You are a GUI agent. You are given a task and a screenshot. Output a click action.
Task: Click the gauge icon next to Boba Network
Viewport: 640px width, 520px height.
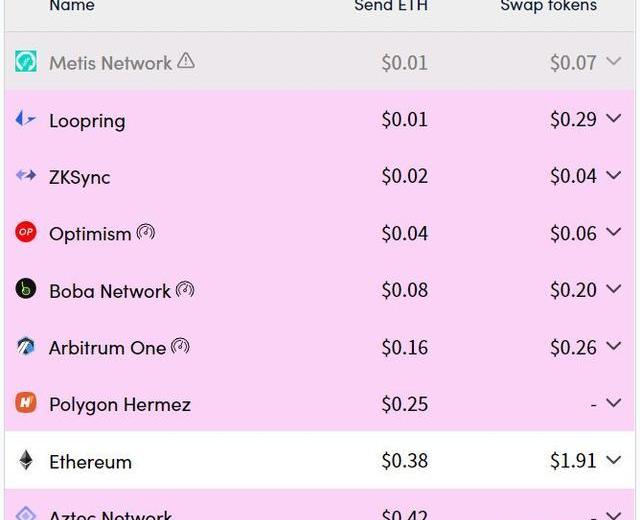pos(185,290)
